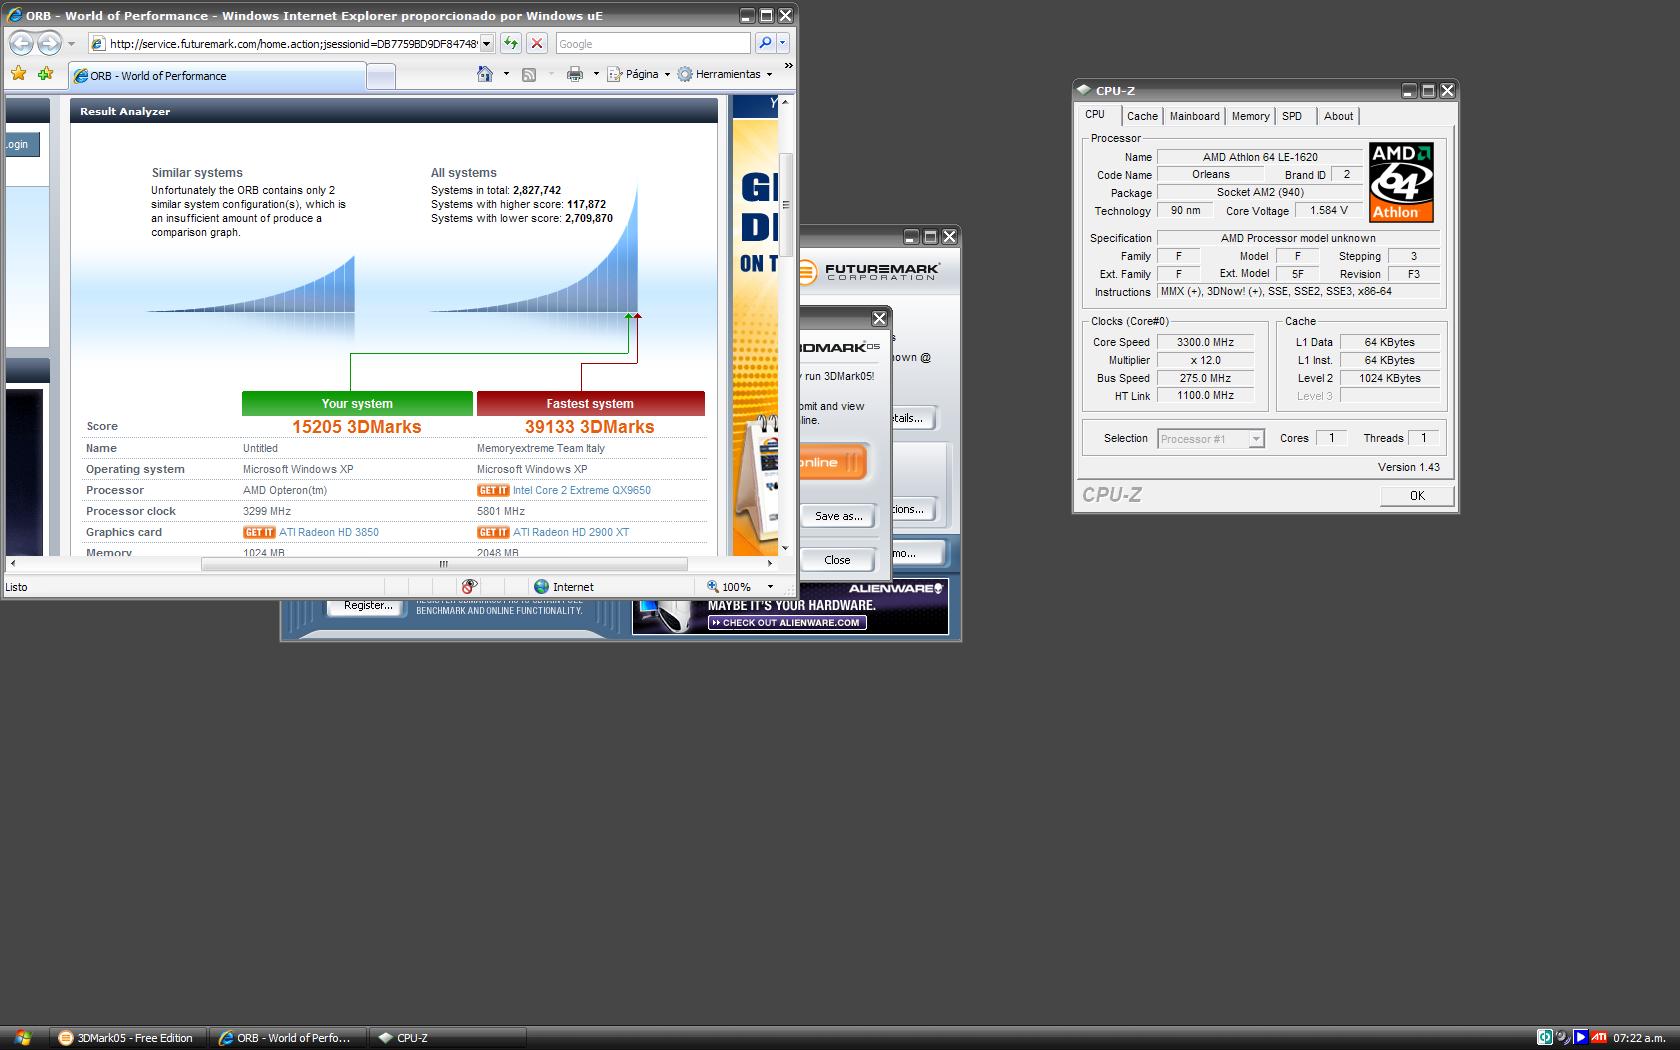Click GET IT badge beside Core 2 Extreme
The width and height of the screenshot is (1680, 1050).
pyautogui.click(x=493, y=490)
